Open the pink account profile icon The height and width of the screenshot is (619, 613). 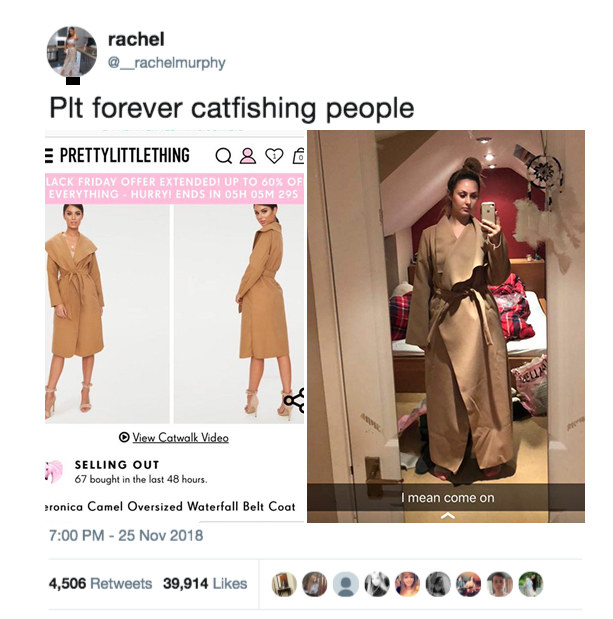pyautogui.click(x=248, y=156)
